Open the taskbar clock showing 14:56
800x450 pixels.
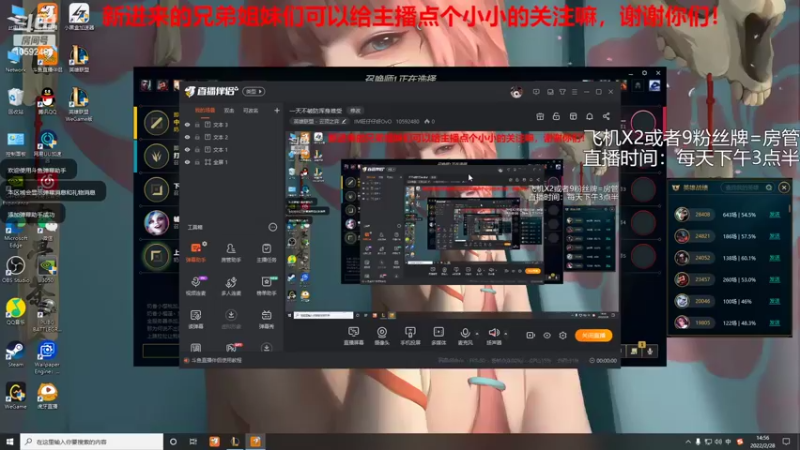pos(763,441)
